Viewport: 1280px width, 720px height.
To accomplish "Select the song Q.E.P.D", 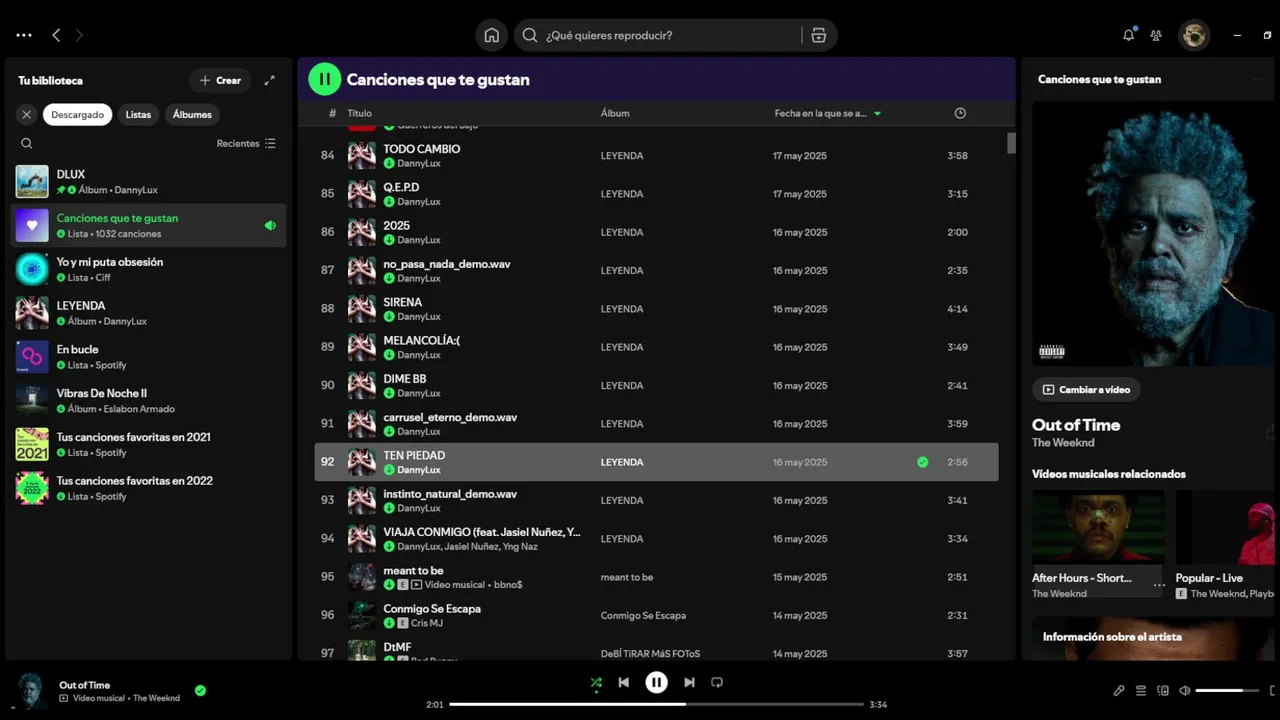I will click(x=656, y=193).
